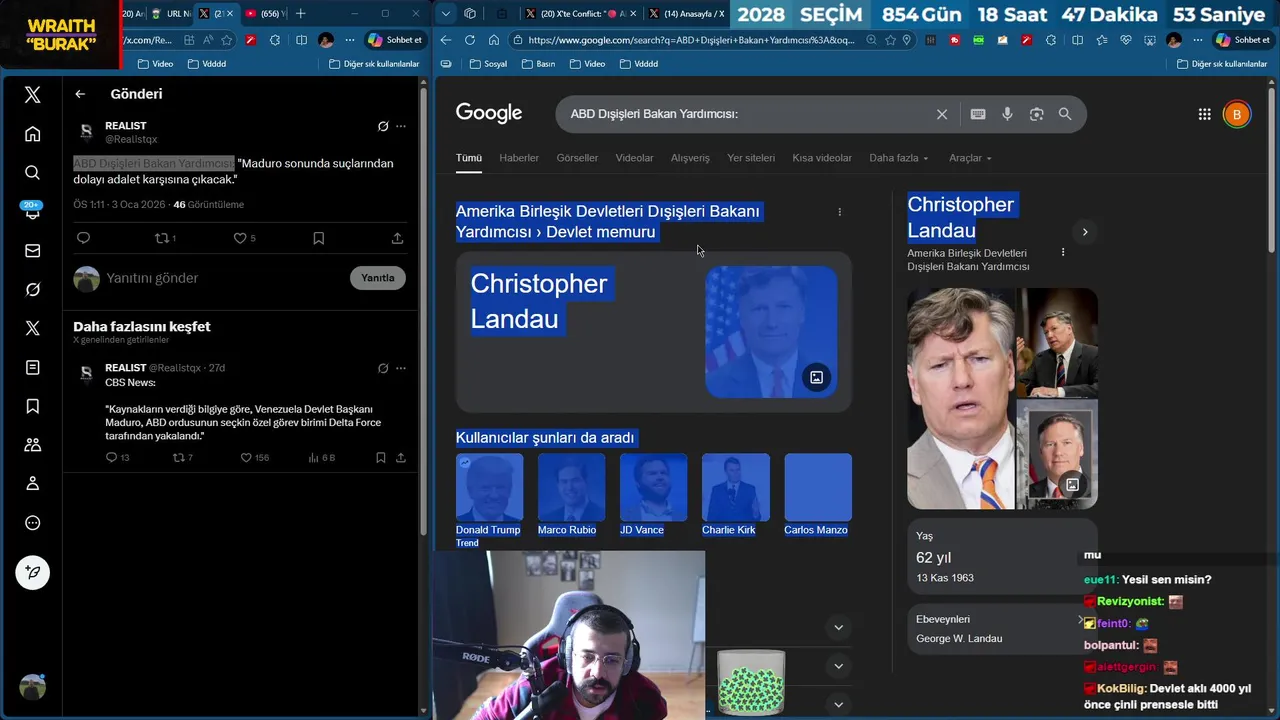Viewport: 1280px width, 720px height.
Task: Go back using the arrow beside Gönderi
Action: [80, 94]
